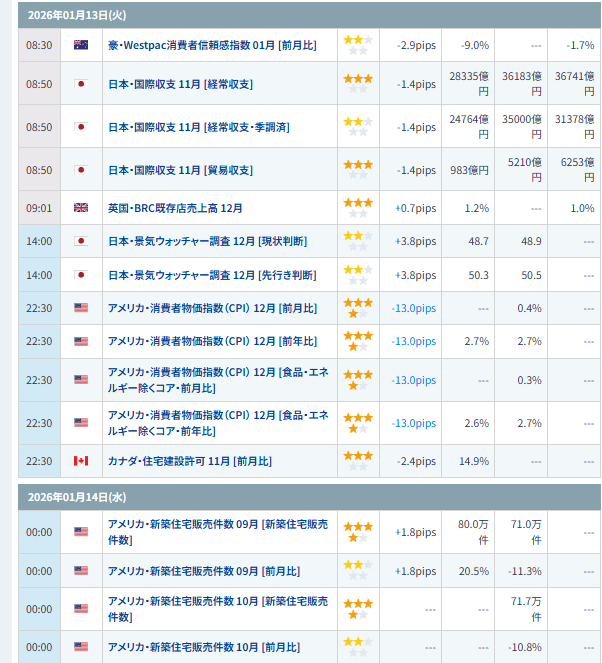This screenshot has height=663, width=602.
Task: Open カナダ・住宅建設許可 11月 [前月比] link
Action: pyautogui.click(x=189, y=461)
